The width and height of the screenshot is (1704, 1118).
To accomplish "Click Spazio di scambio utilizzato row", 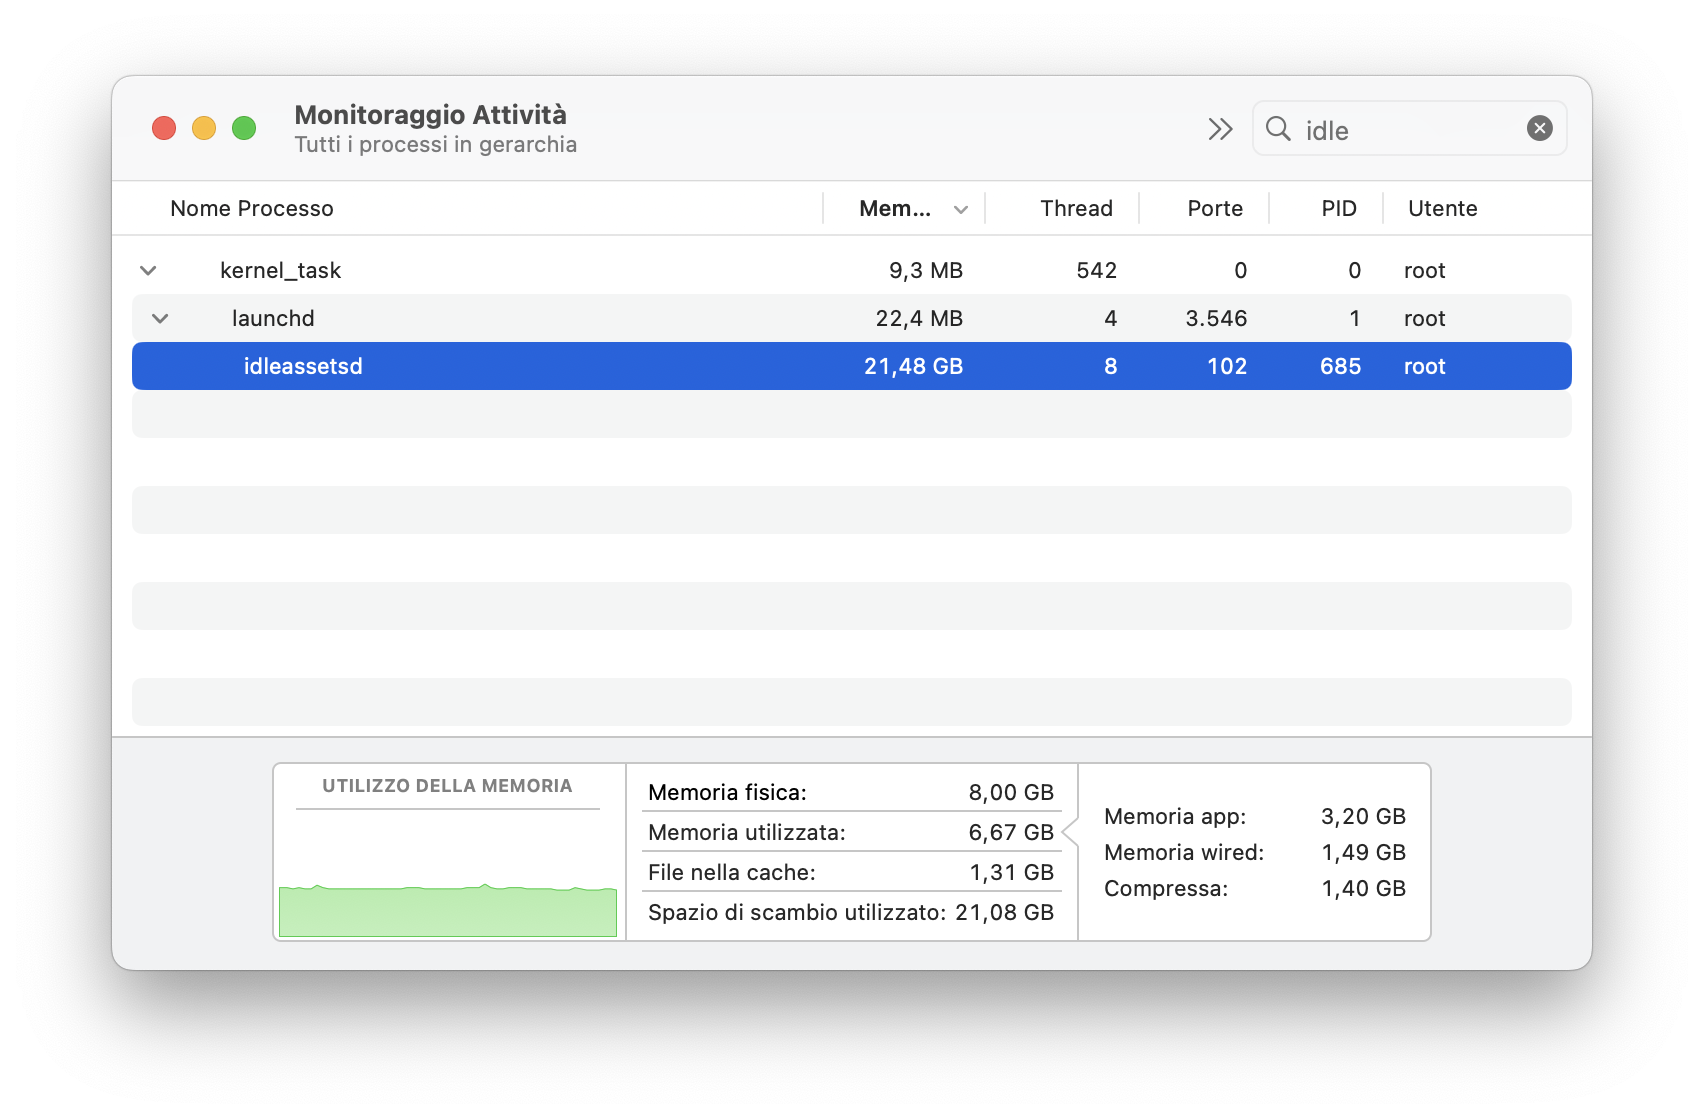I will (x=851, y=912).
